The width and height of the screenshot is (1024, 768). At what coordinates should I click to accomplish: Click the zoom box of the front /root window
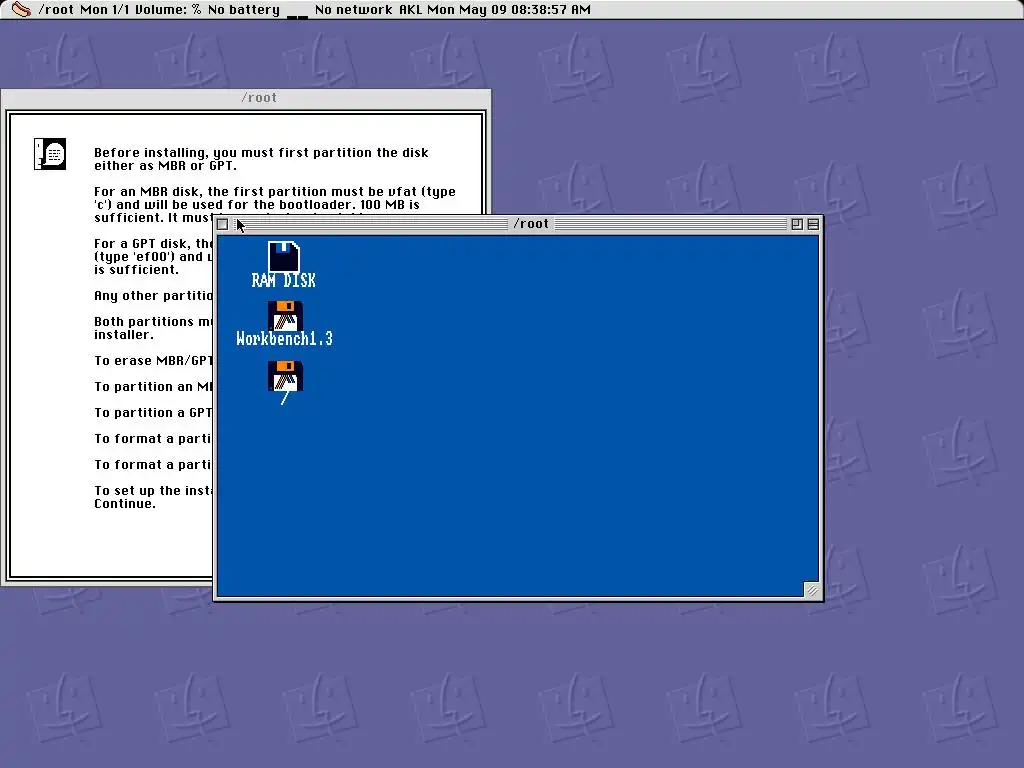tap(797, 224)
